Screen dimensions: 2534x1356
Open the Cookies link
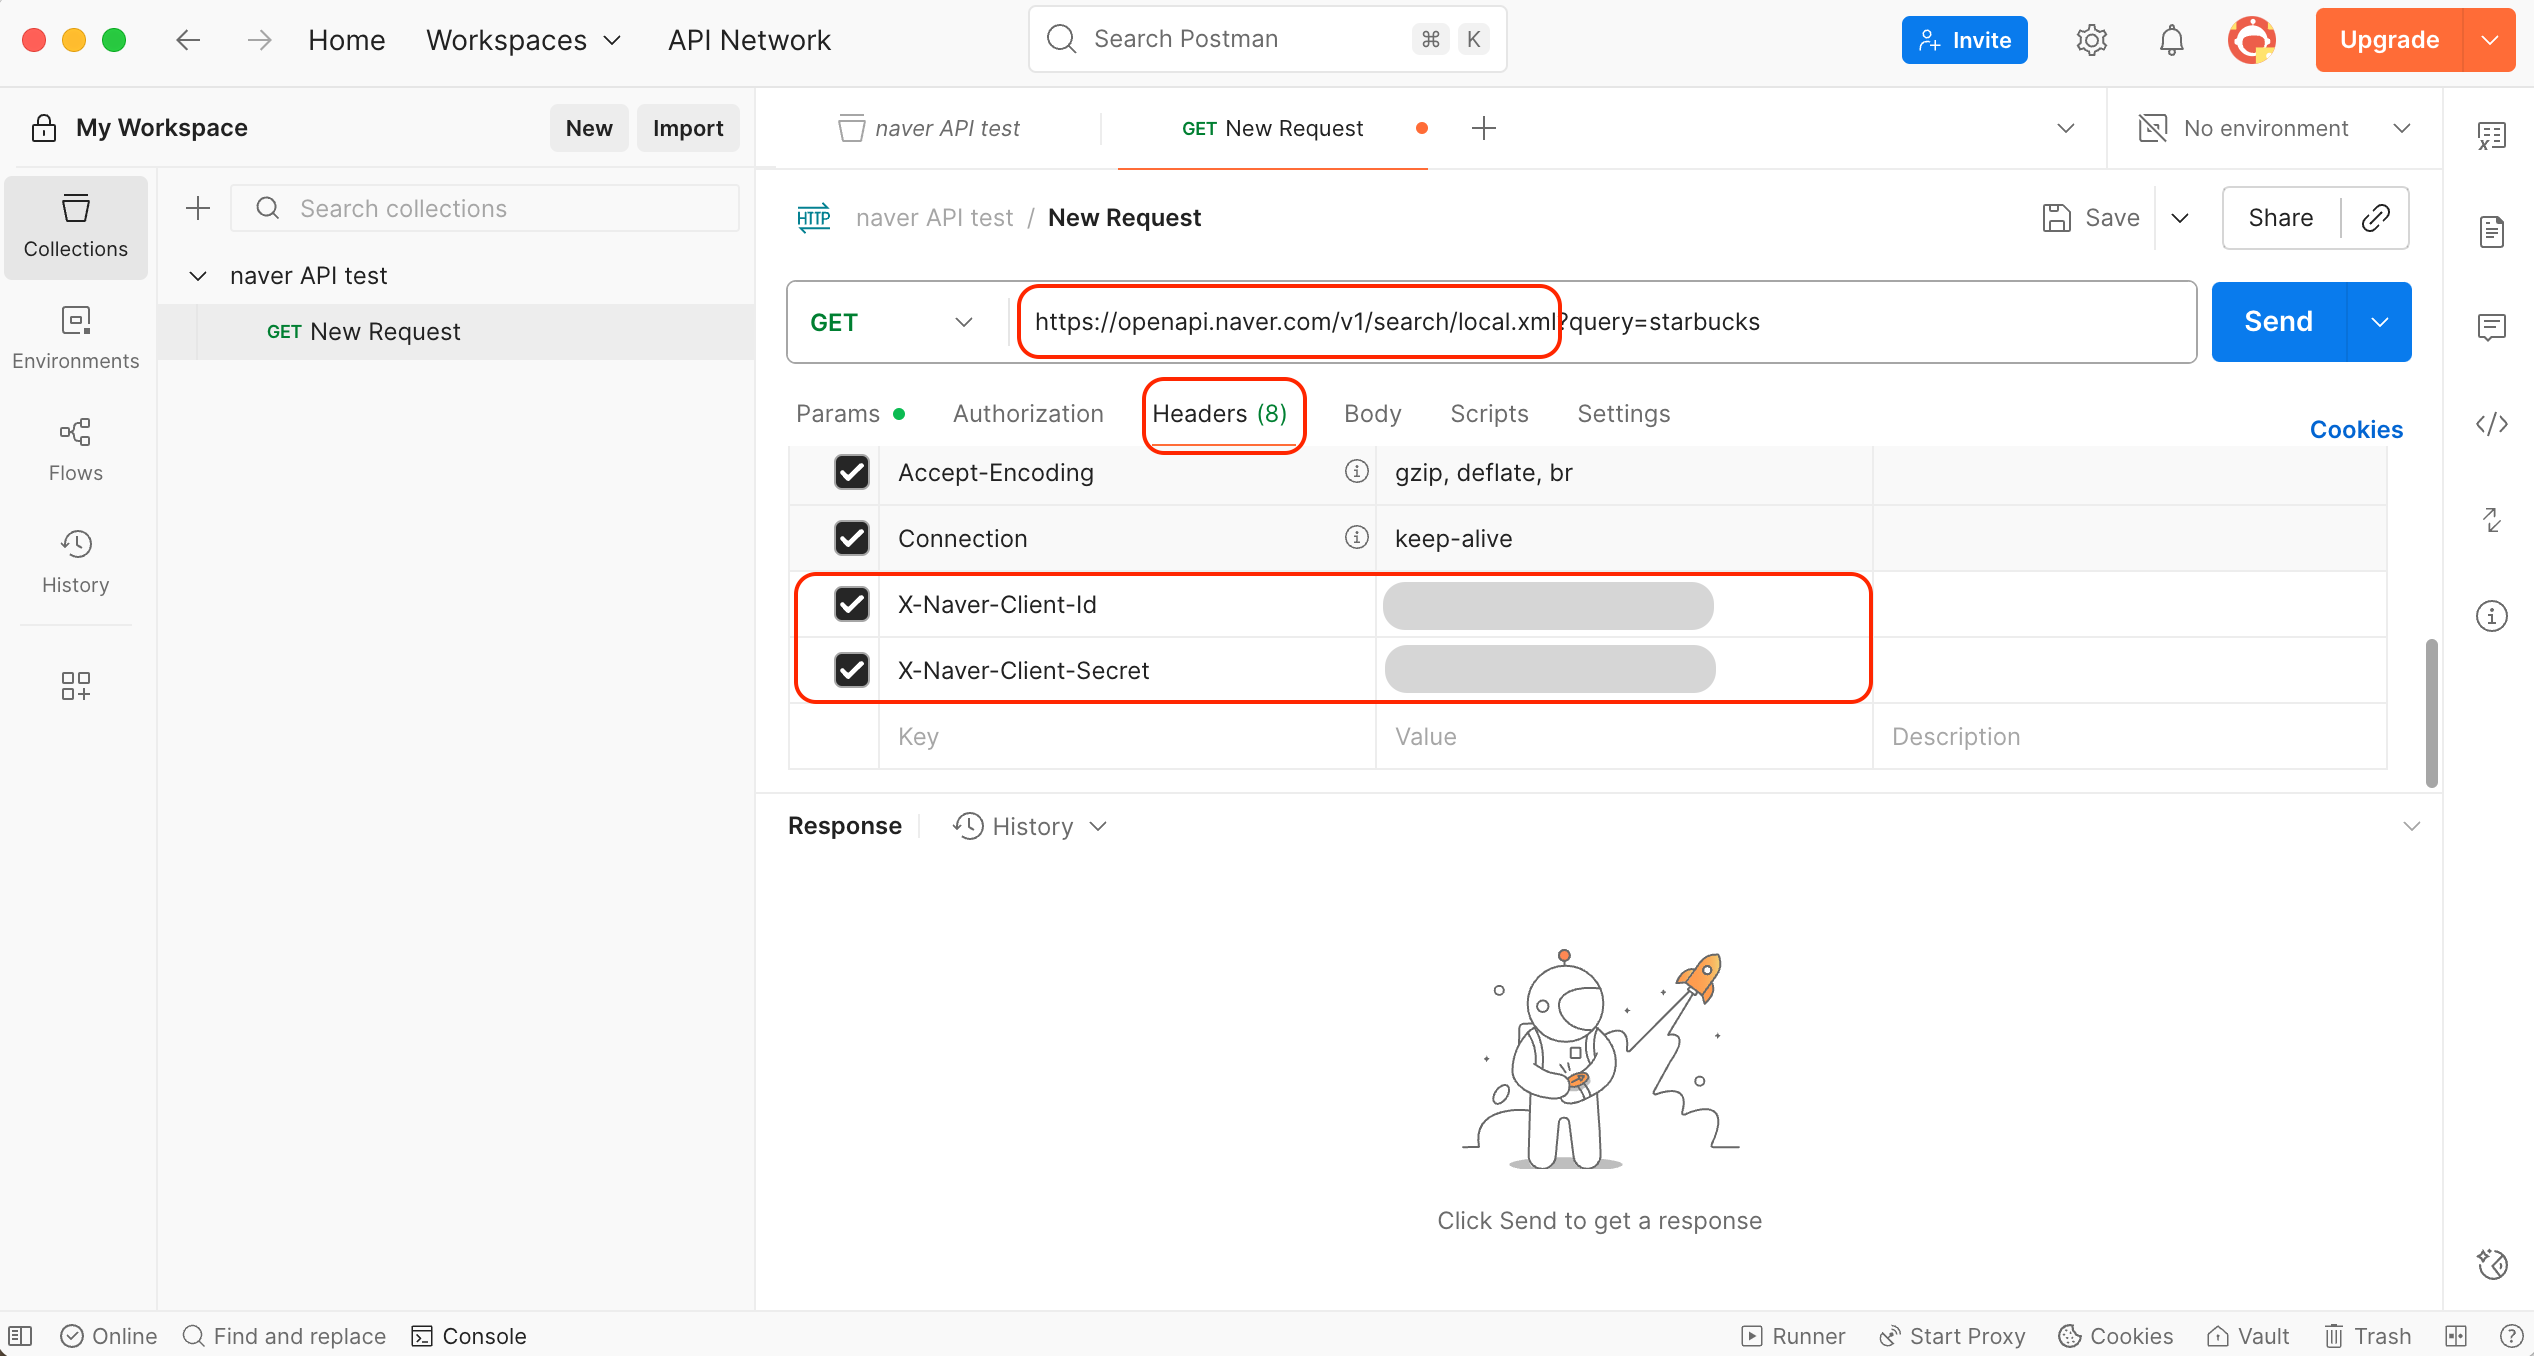coord(2355,430)
